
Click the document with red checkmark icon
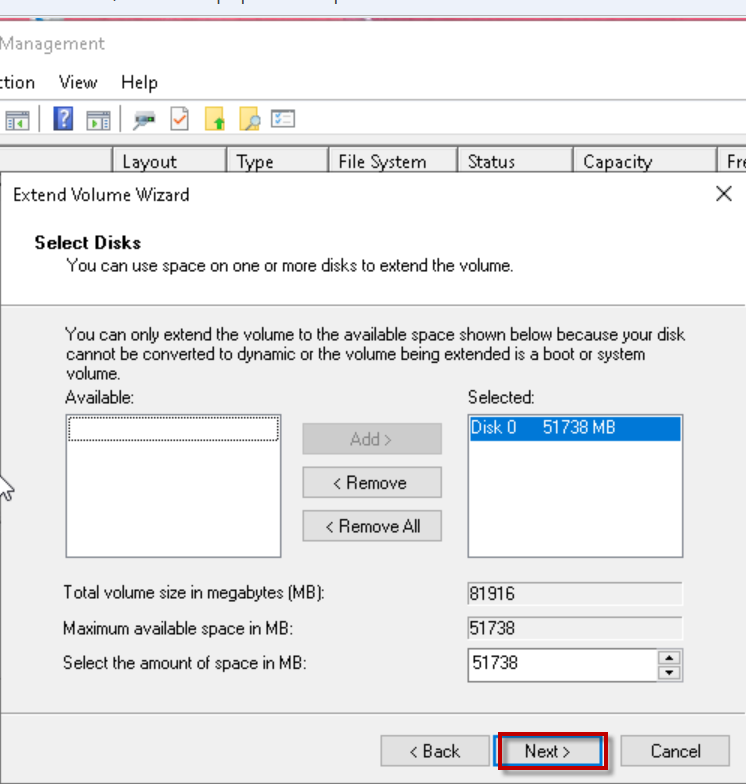click(180, 120)
